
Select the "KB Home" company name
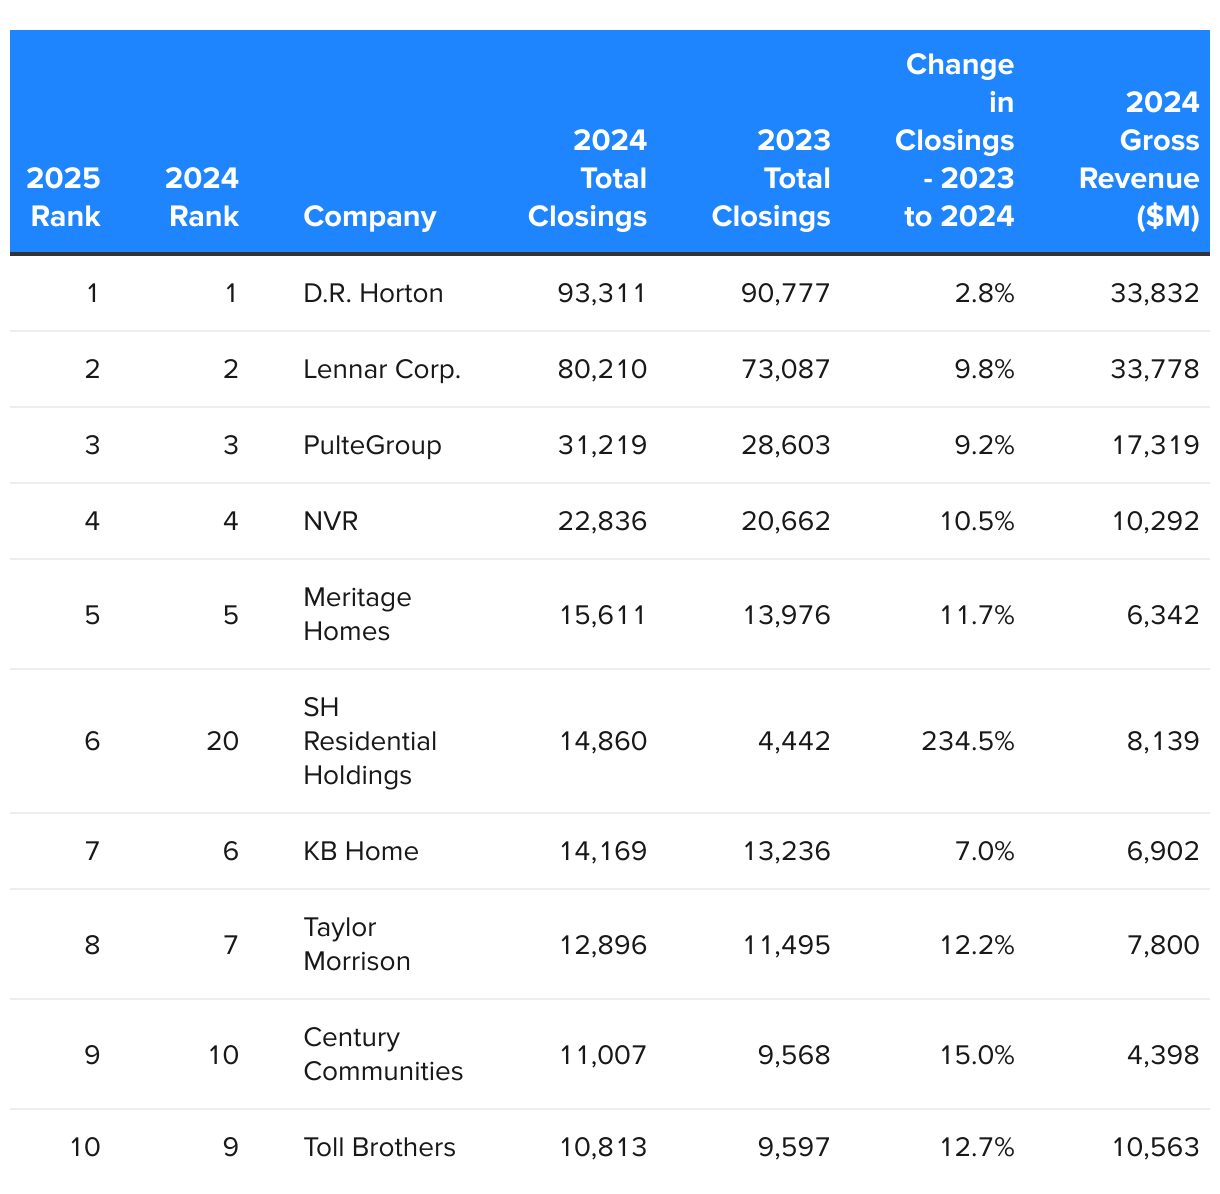[361, 851]
